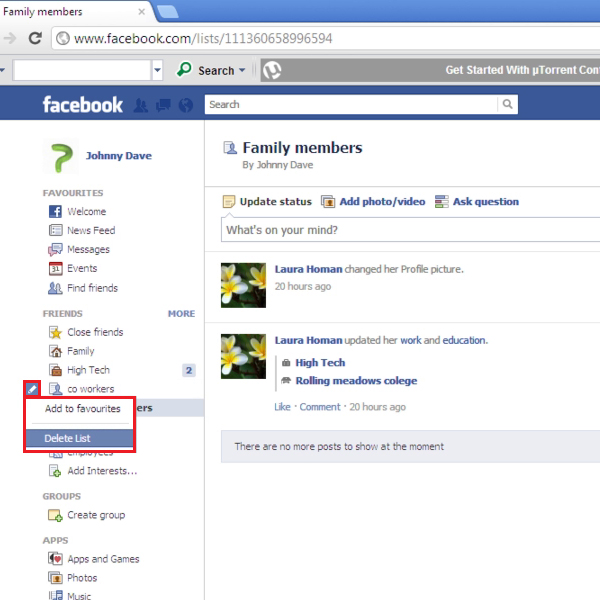The width and height of the screenshot is (600, 600).
Task: Click the Family house icon
Action: coord(55,351)
